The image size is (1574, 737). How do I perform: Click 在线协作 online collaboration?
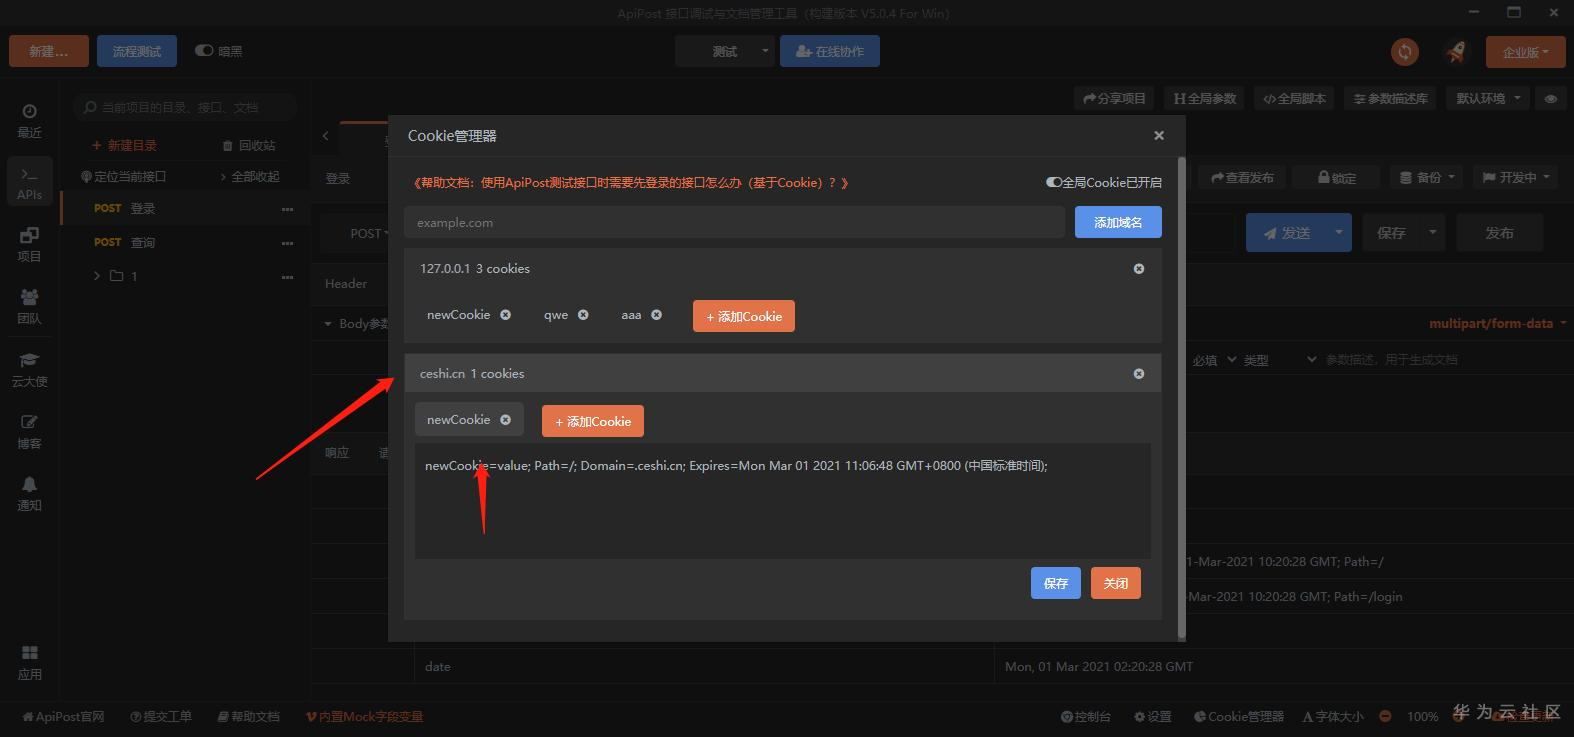[830, 52]
